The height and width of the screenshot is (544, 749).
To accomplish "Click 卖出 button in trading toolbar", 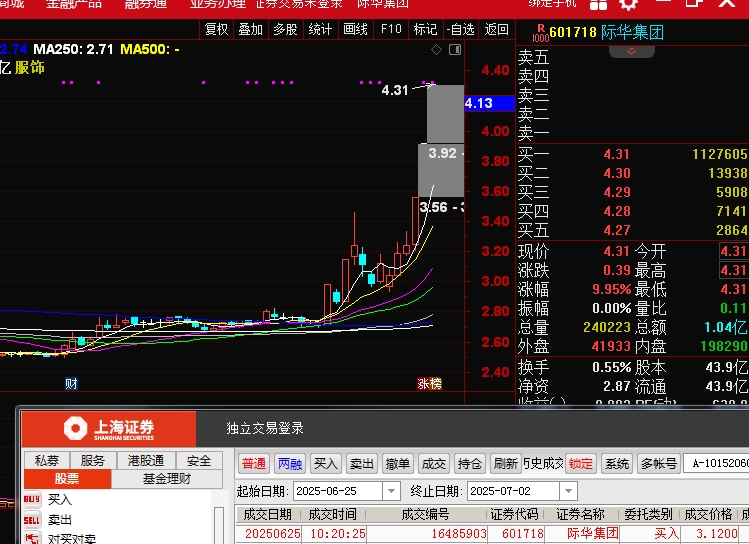I will (x=362, y=463).
